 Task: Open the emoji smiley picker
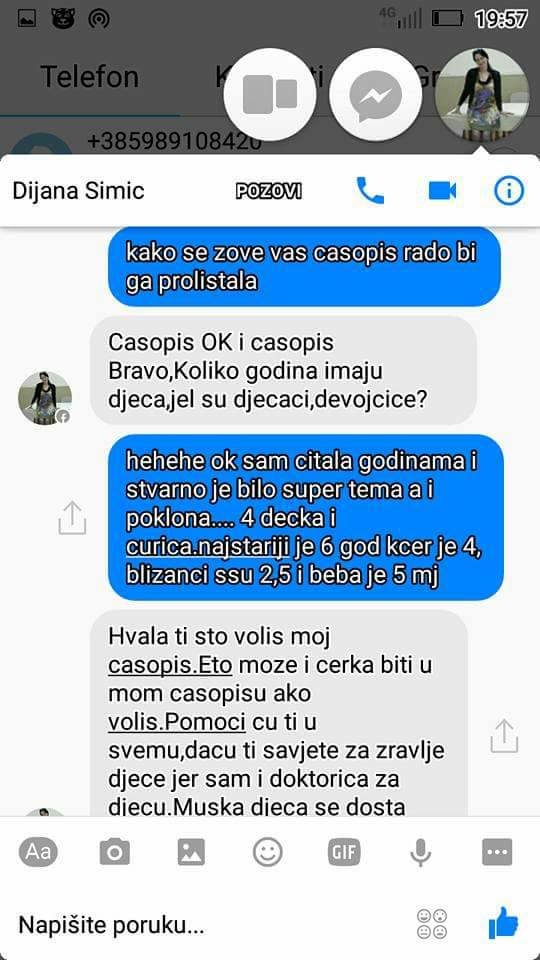point(268,852)
